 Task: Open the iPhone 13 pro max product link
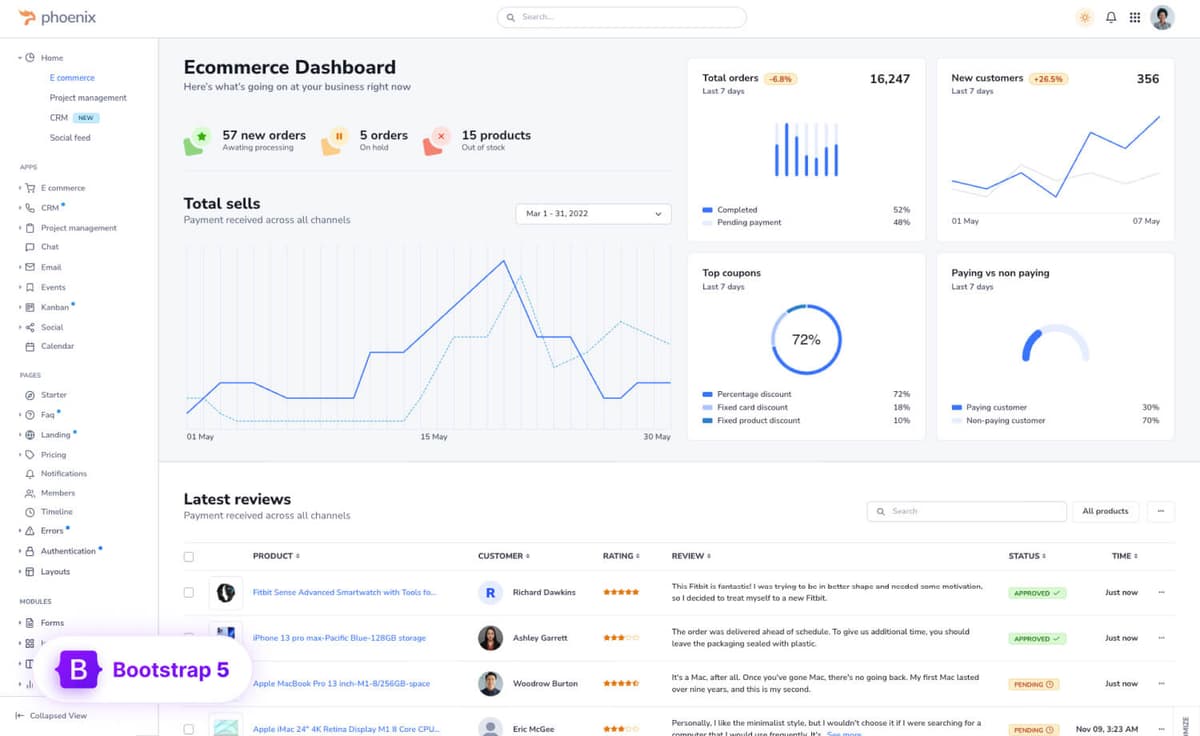click(339, 638)
